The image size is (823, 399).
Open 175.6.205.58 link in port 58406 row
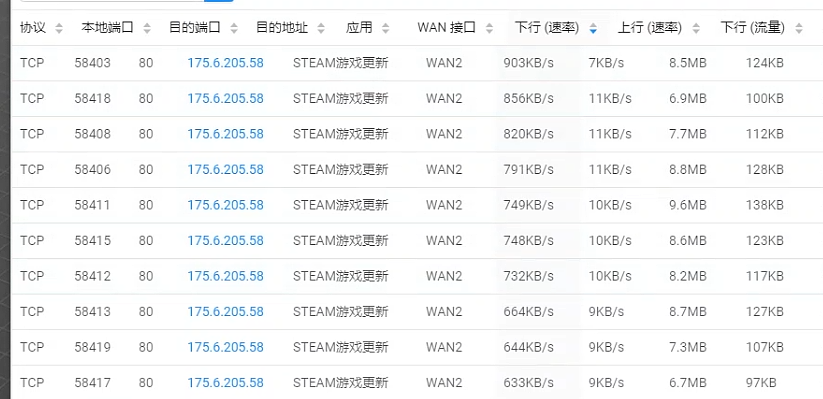point(226,169)
